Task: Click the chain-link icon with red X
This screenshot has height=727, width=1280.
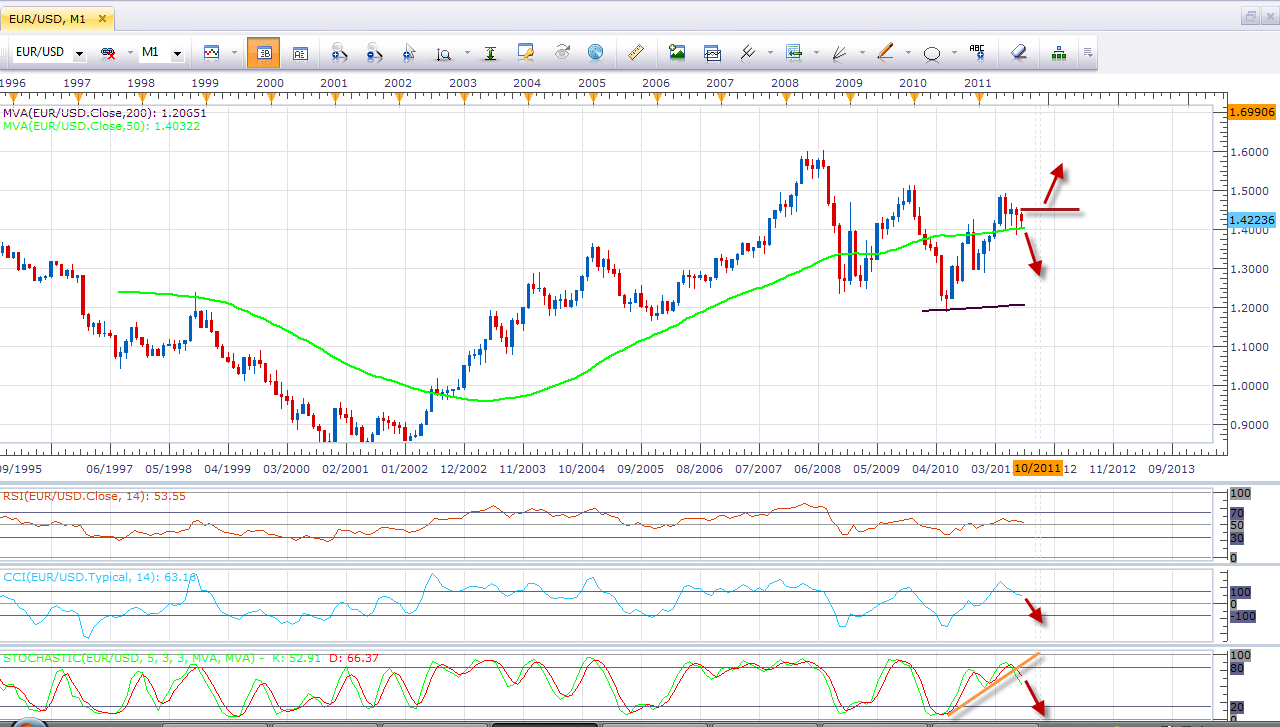Action: pyautogui.click(x=108, y=53)
